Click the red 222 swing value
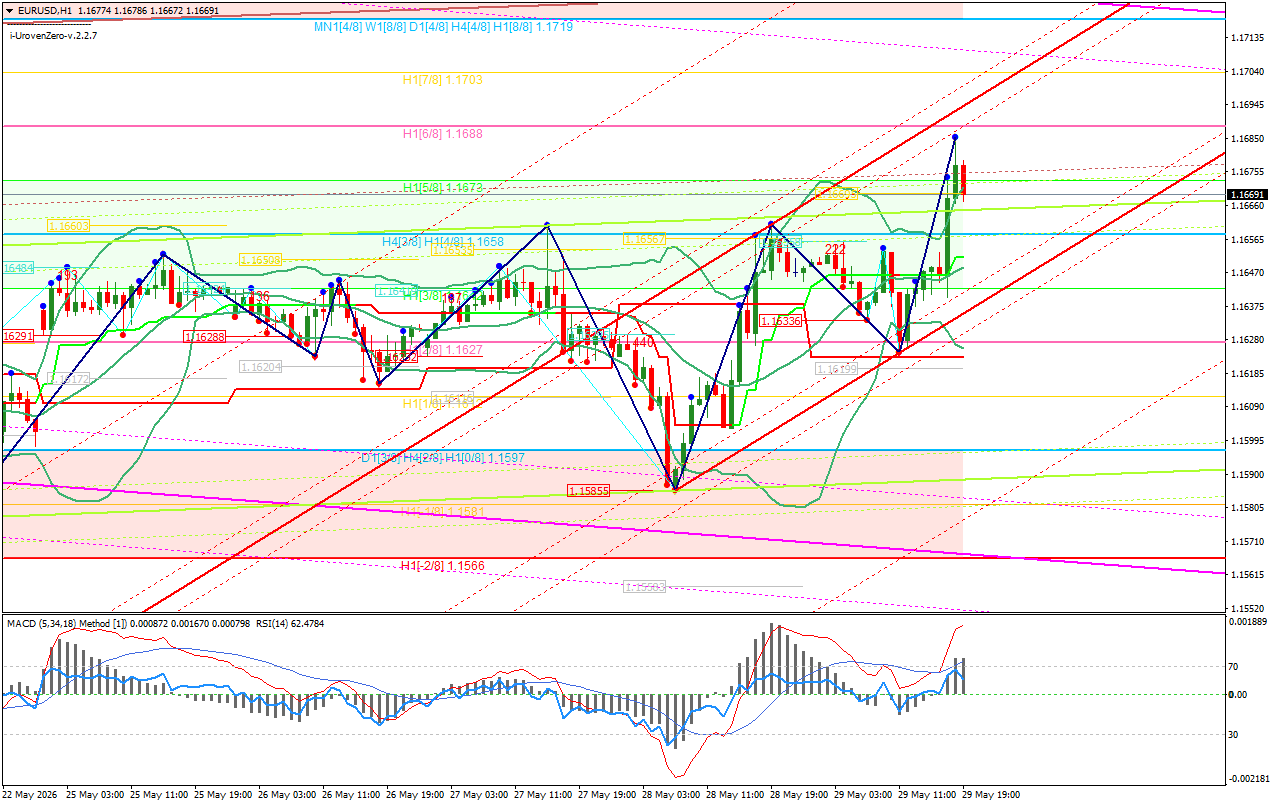 click(x=836, y=249)
